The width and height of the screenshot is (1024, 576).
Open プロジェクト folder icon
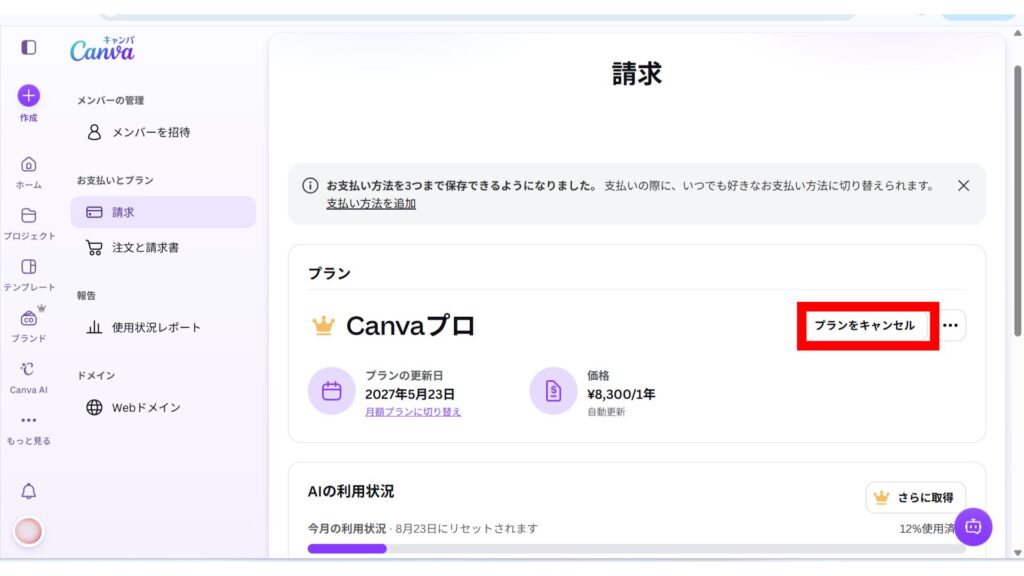29,216
